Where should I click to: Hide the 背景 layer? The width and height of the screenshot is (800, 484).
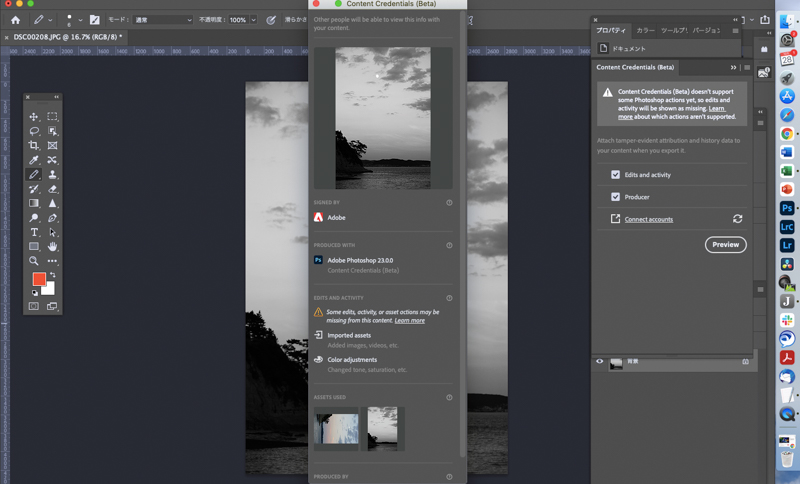click(599, 362)
